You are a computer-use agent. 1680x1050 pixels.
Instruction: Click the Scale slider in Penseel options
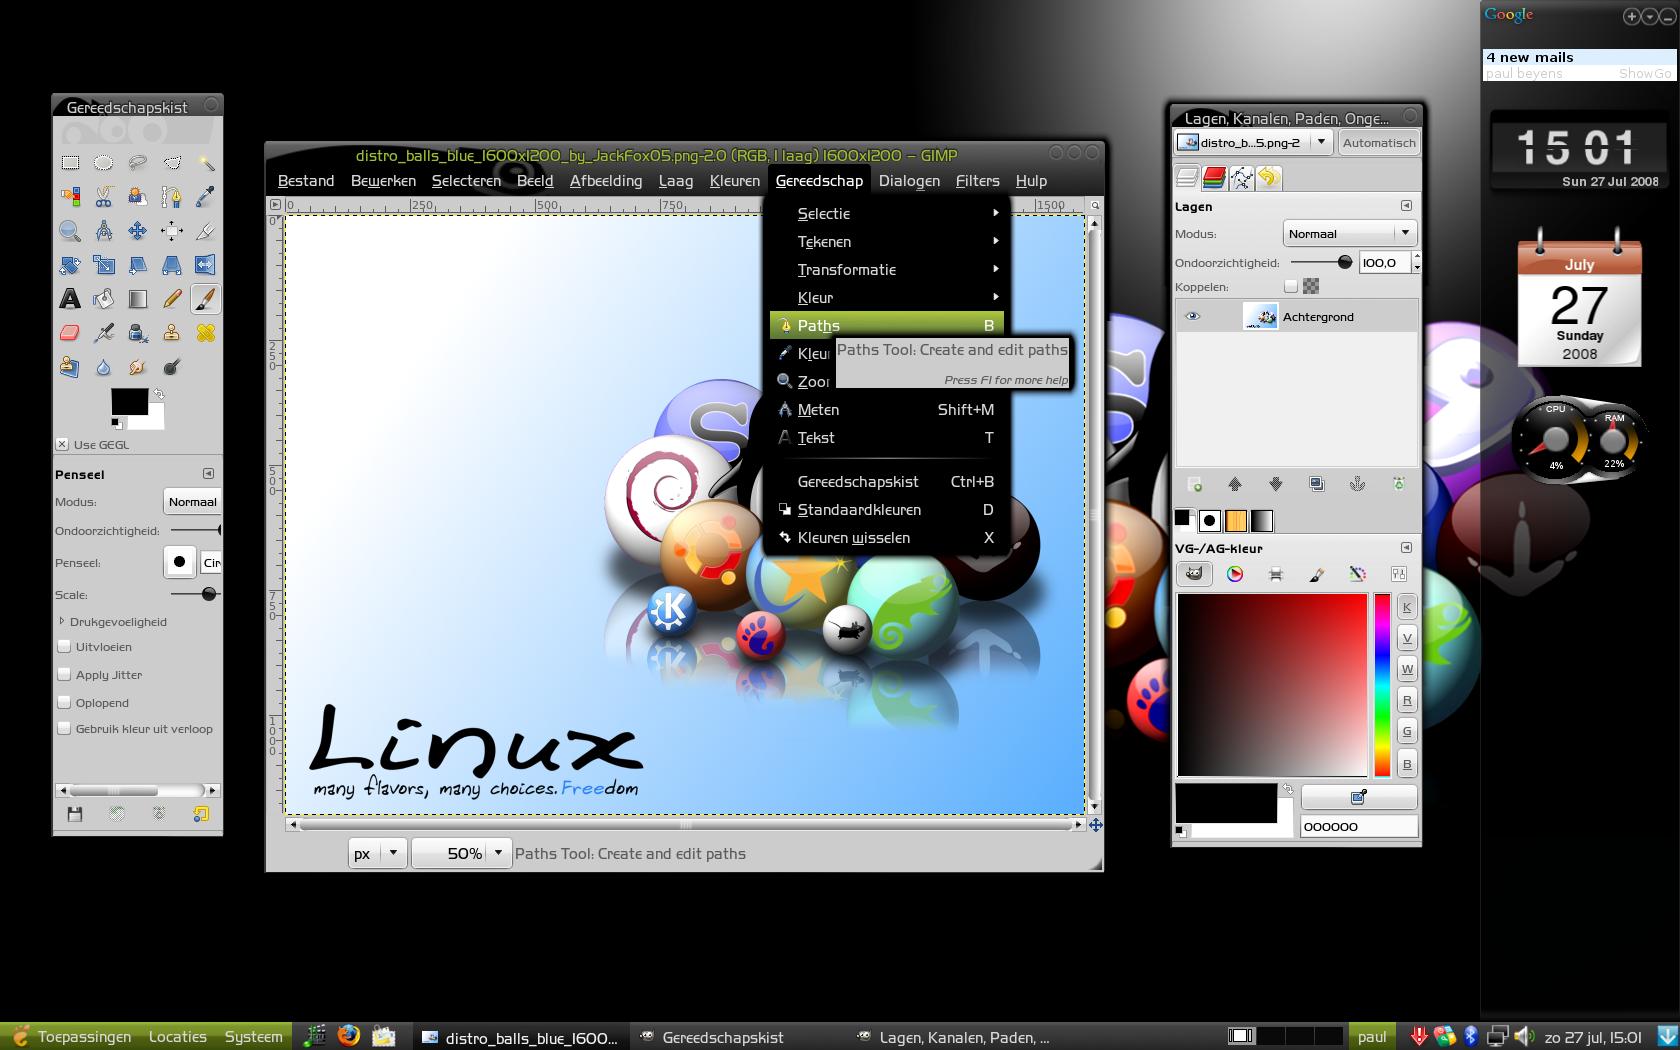(x=195, y=594)
